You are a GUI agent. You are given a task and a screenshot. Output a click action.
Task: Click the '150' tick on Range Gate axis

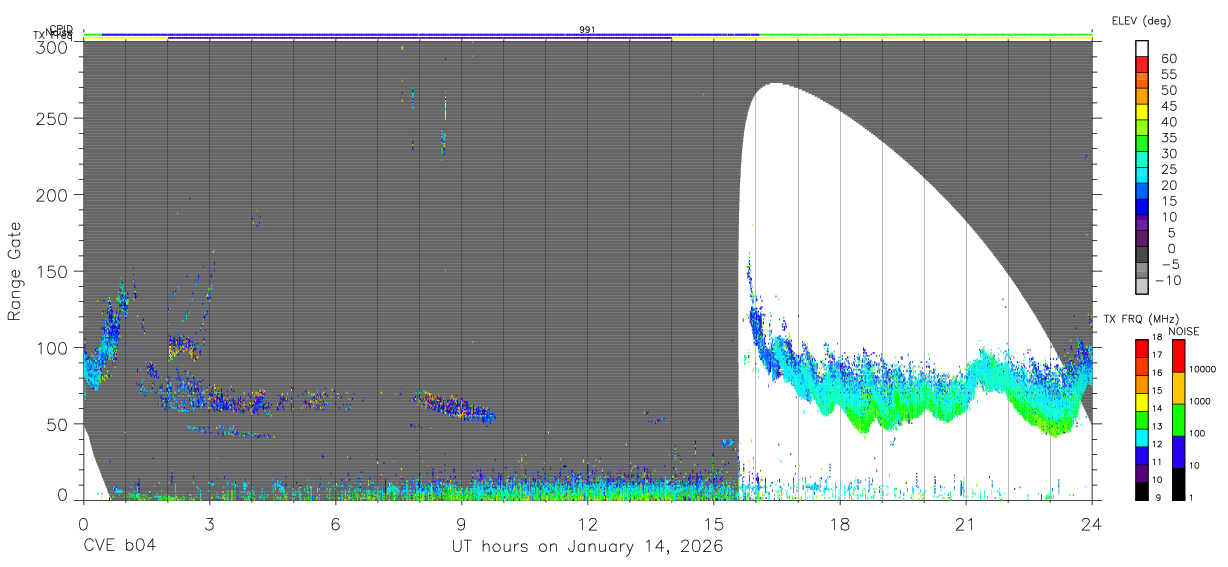click(52, 271)
